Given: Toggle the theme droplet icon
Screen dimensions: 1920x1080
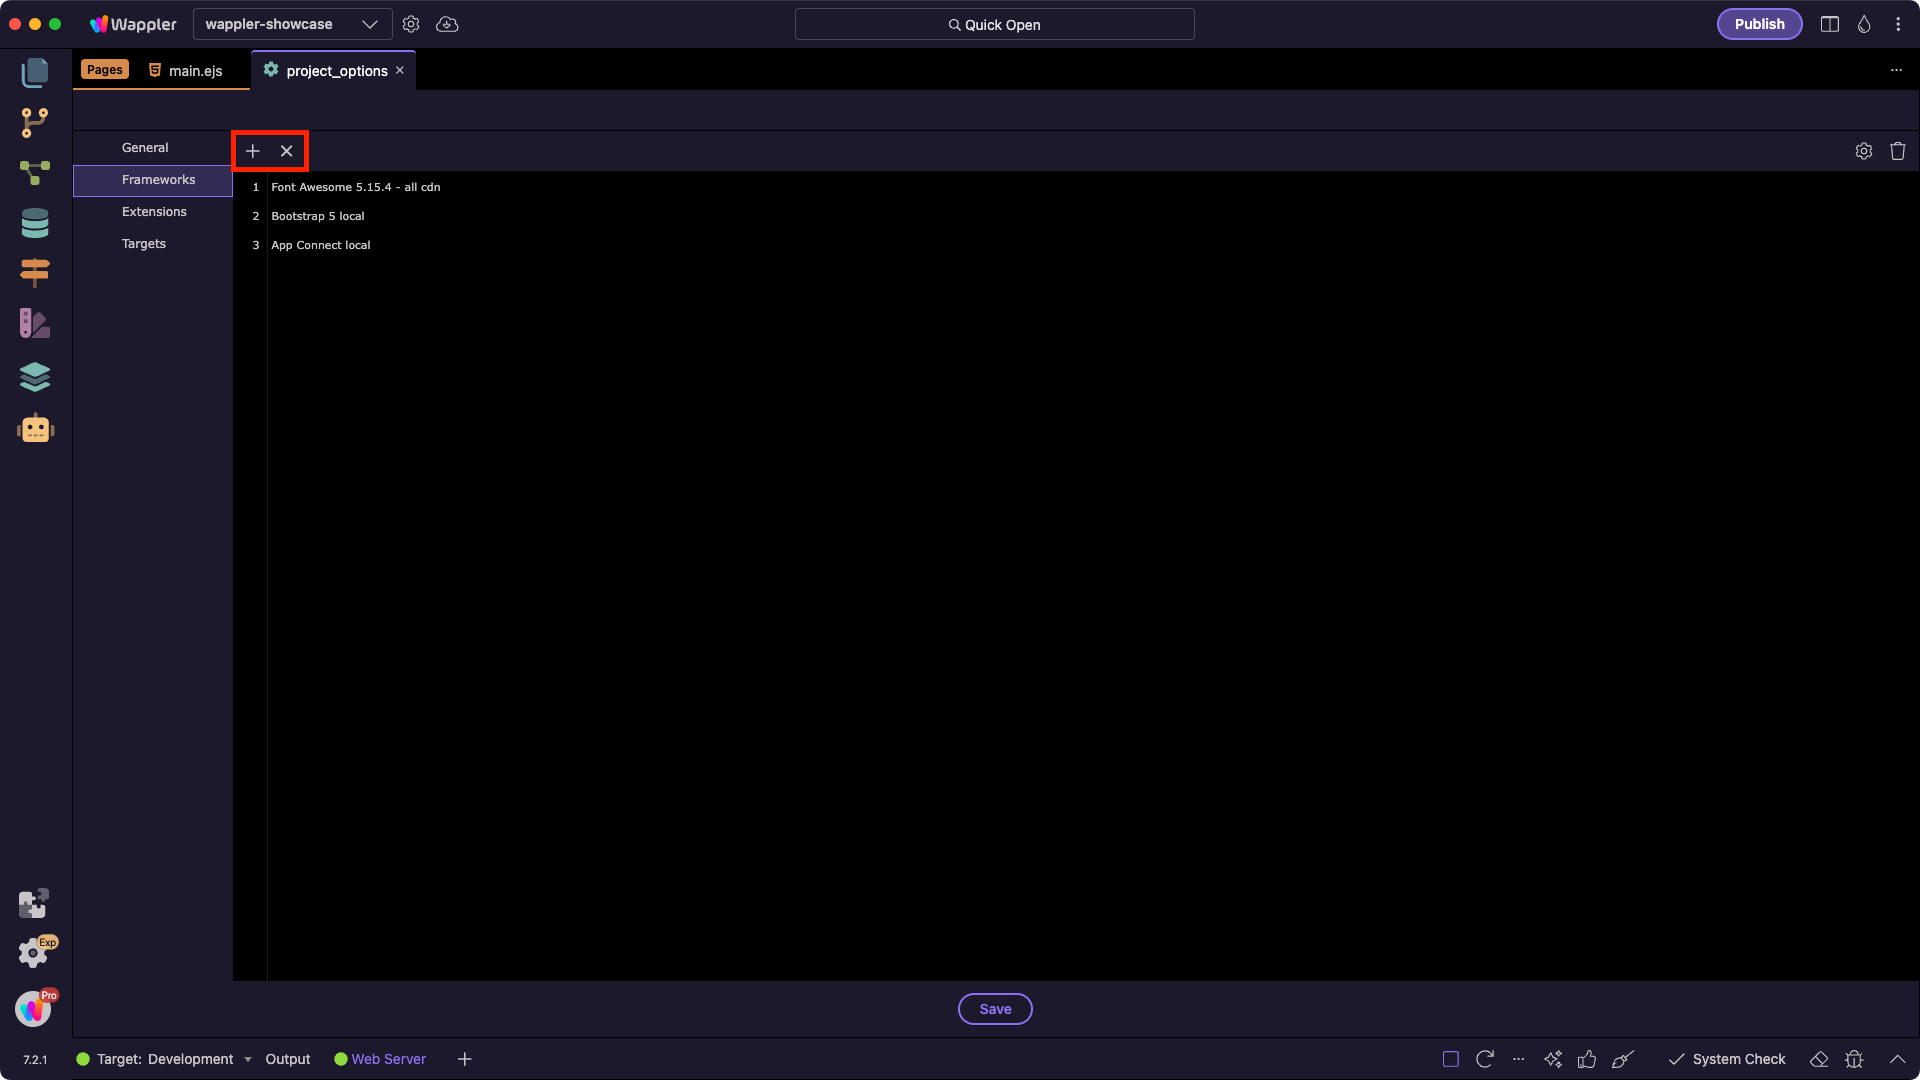Looking at the screenshot, I should click(x=1864, y=24).
